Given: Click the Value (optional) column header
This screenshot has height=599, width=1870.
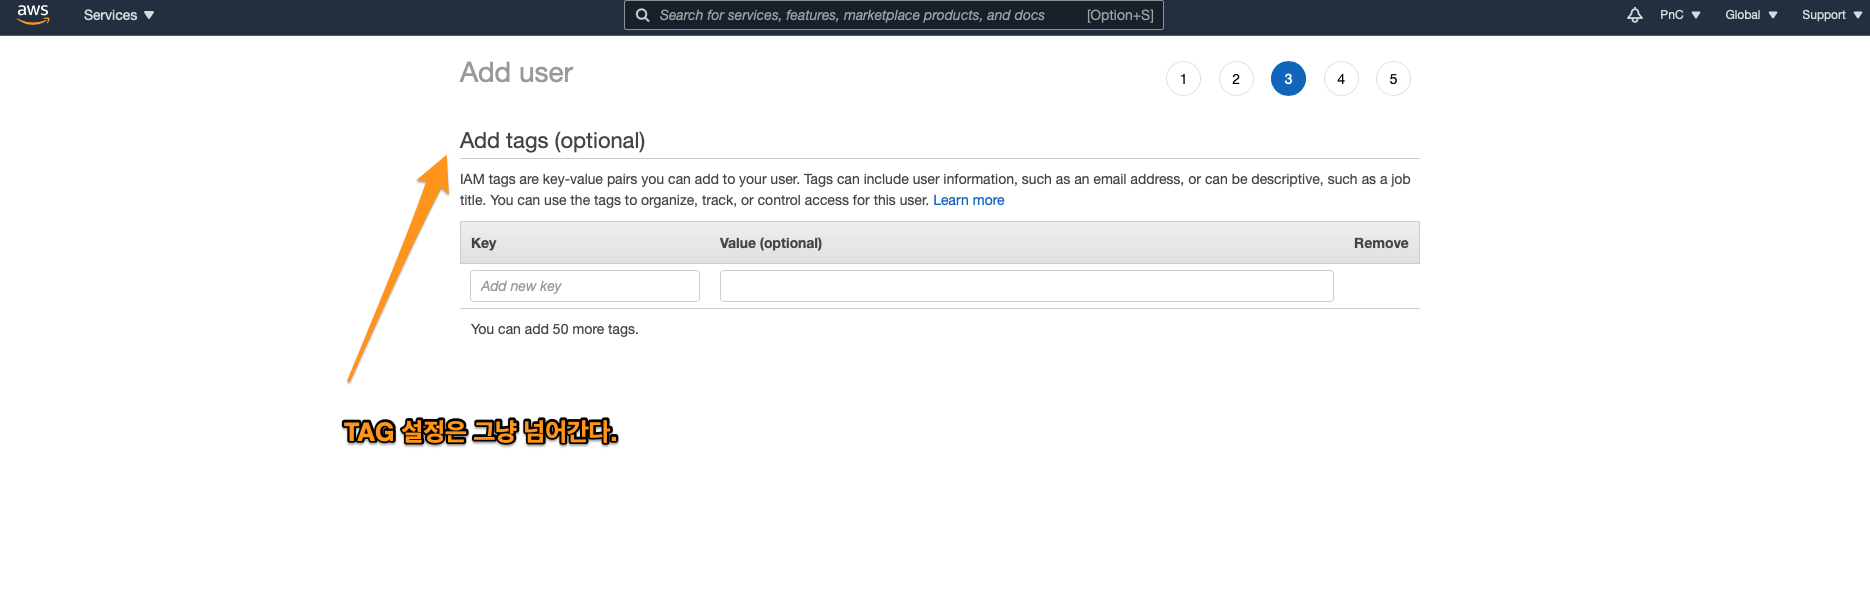Looking at the screenshot, I should (x=770, y=243).
